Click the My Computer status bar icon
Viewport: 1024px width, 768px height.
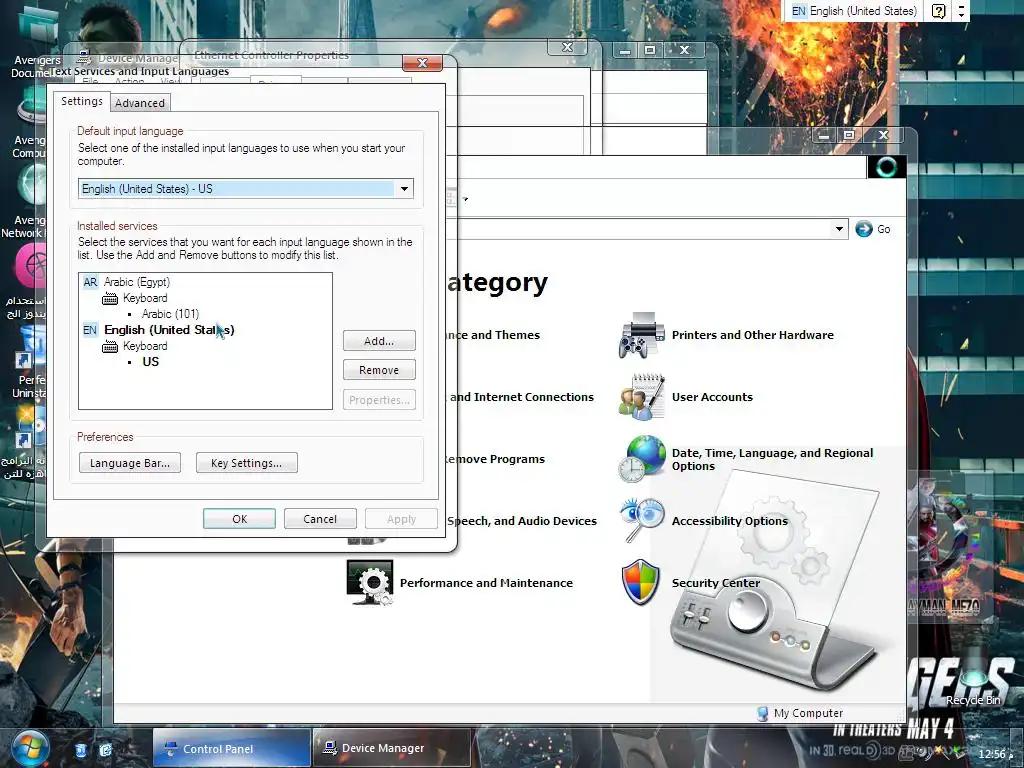pos(762,713)
